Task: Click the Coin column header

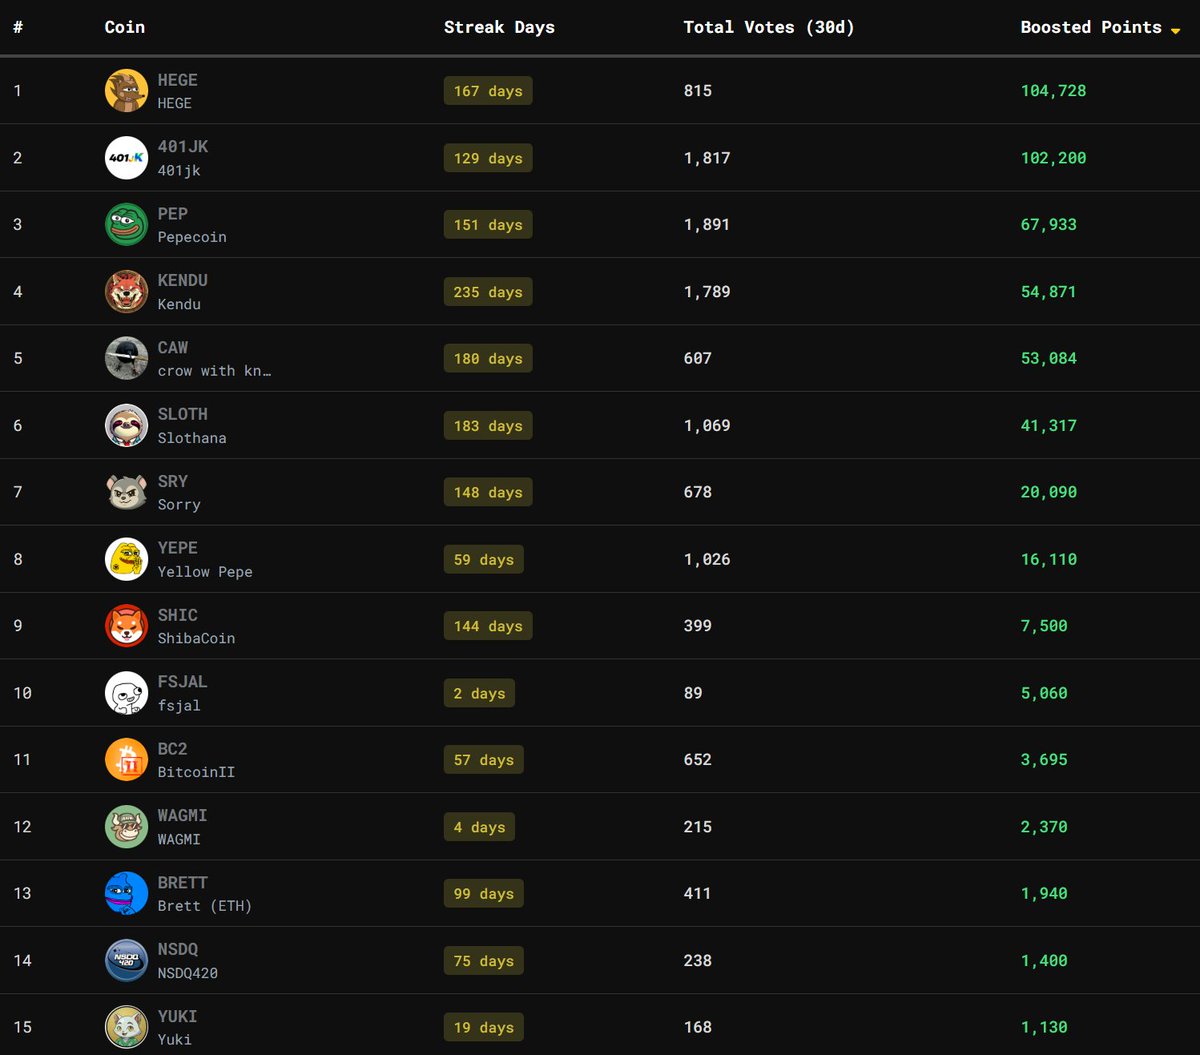Action: [125, 27]
